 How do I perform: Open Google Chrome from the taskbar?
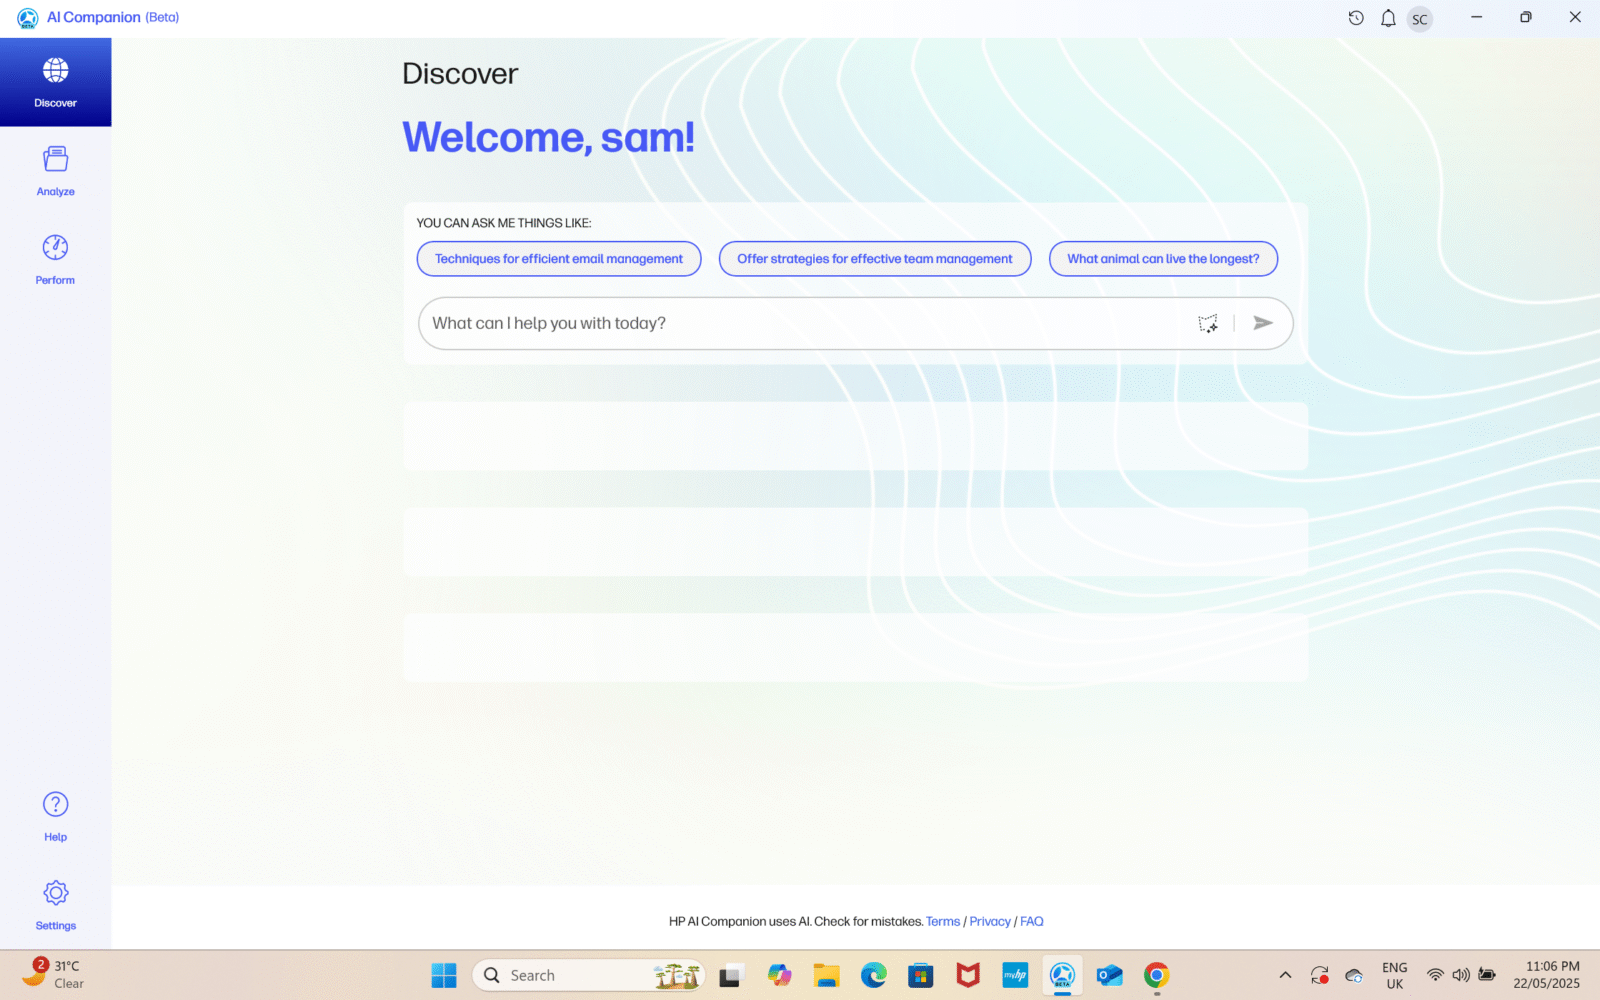pyautogui.click(x=1156, y=975)
